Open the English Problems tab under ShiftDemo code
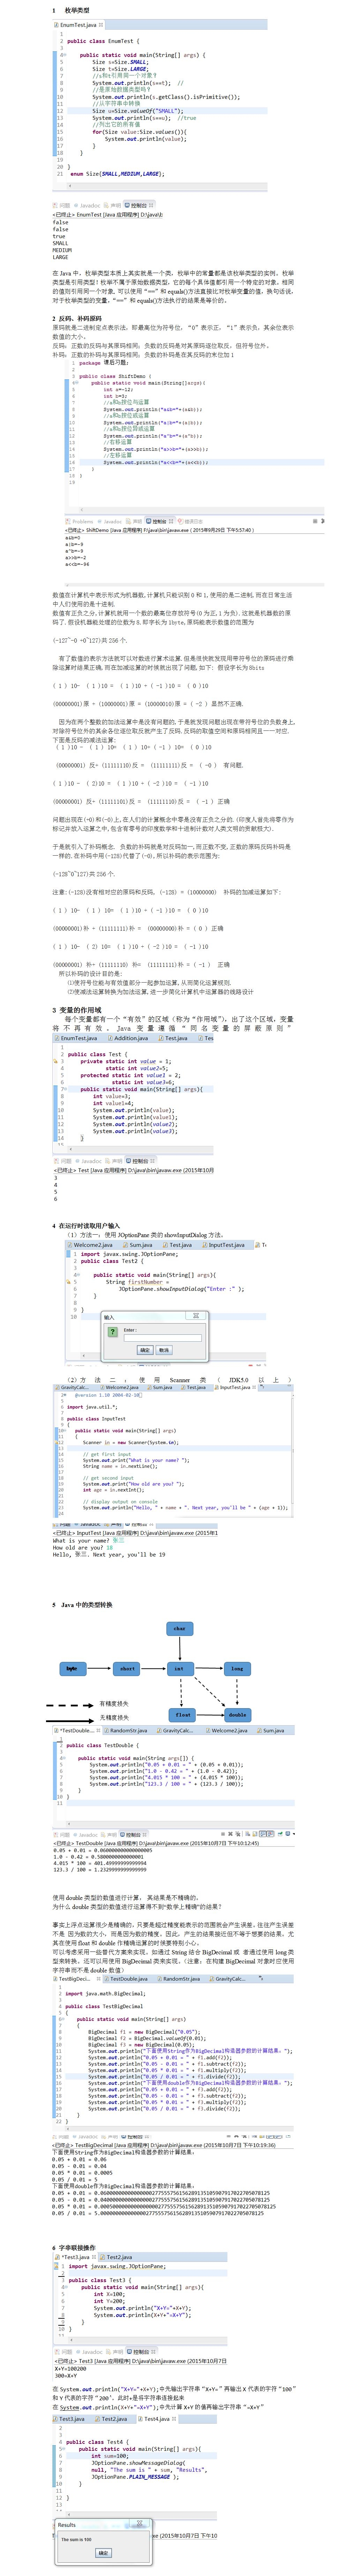This screenshot has width=346, height=2576. click(x=80, y=521)
